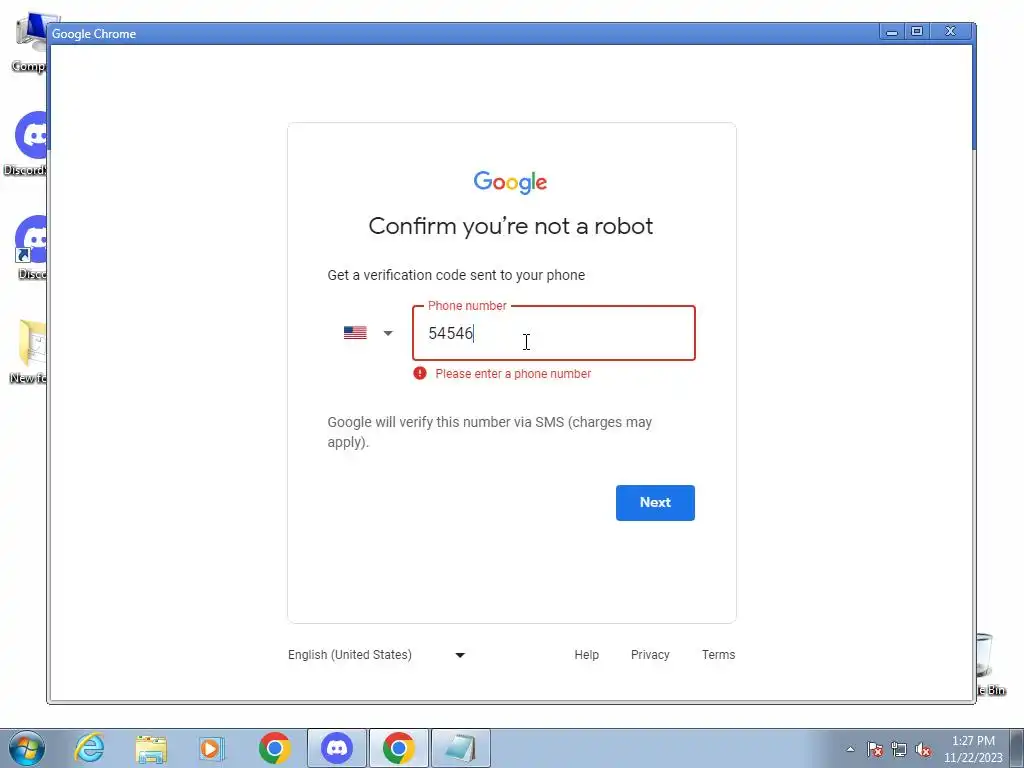The height and width of the screenshot is (768, 1024).
Task: Show hidden system tray icons
Action: pos(850,749)
